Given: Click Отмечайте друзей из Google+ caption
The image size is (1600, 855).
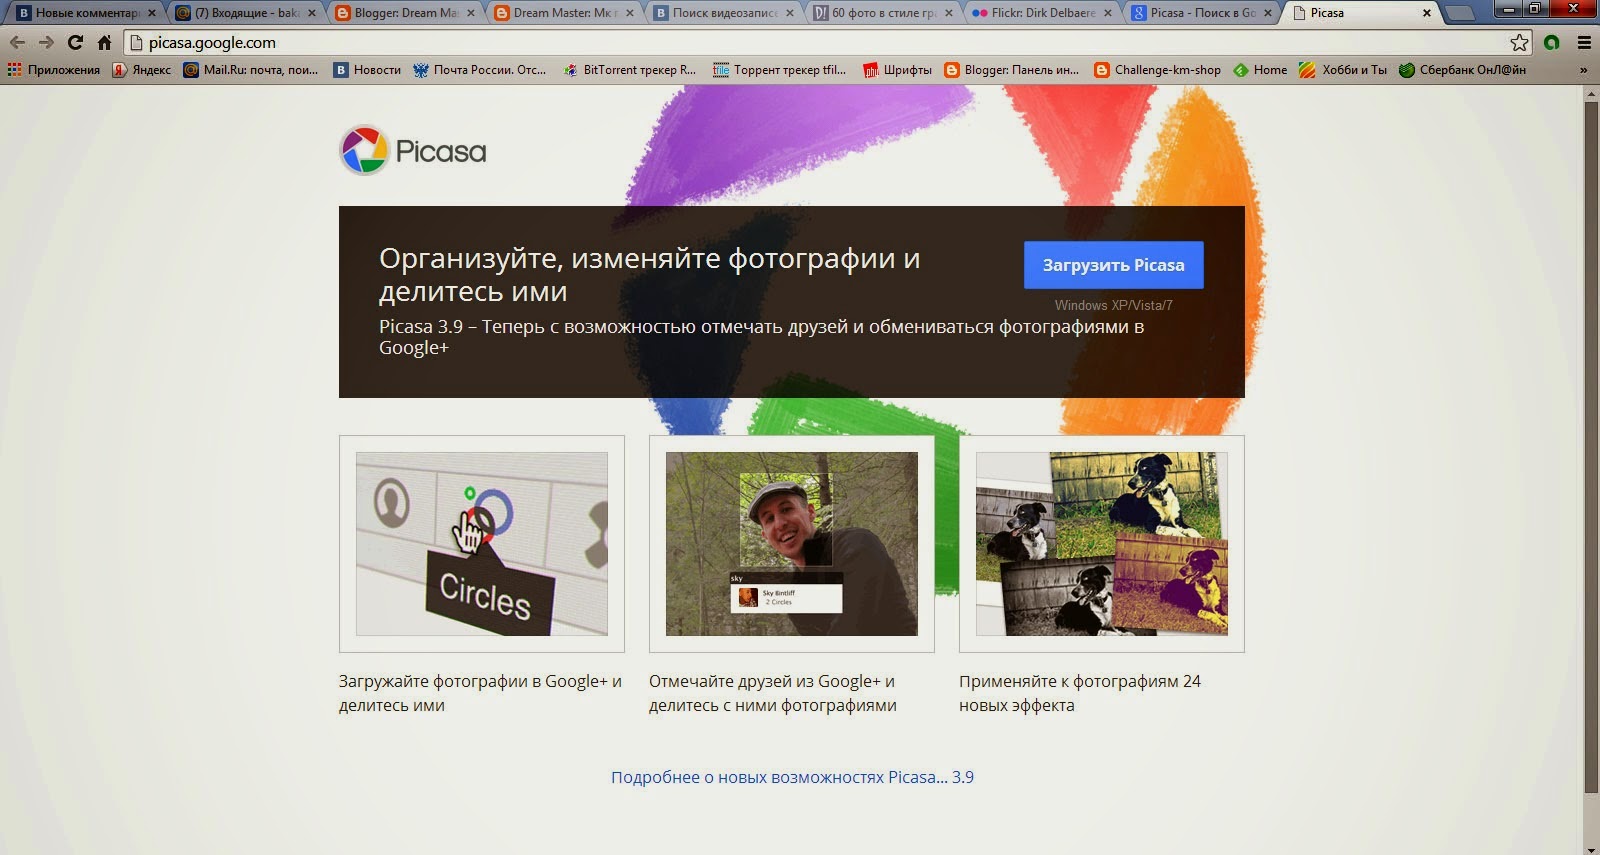Looking at the screenshot, I should (773, 693).
